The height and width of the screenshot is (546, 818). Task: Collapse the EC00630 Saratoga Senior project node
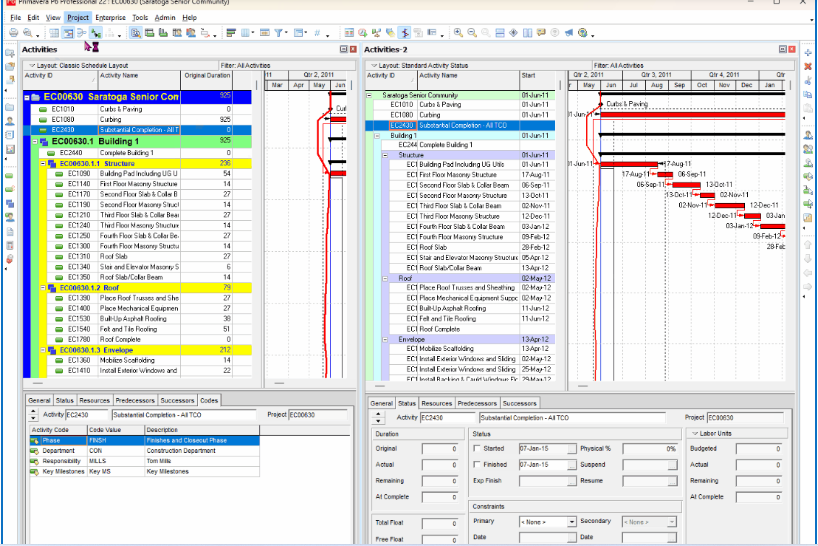tap(27, 98)
